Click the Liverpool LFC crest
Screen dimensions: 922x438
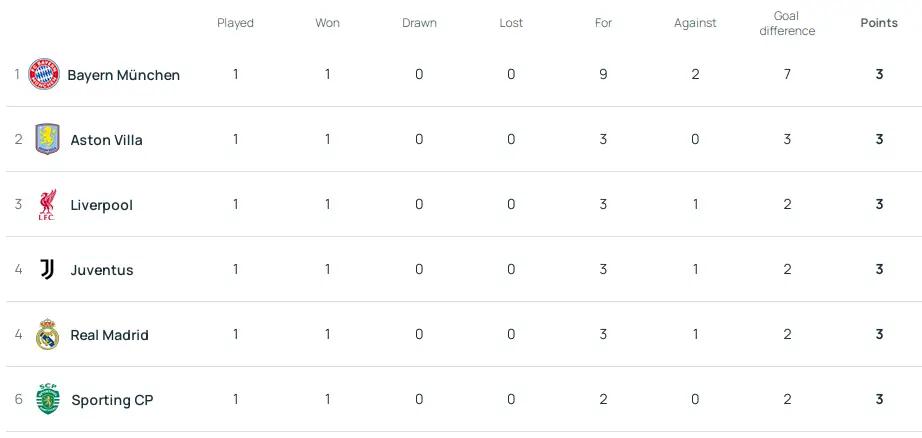47,205
